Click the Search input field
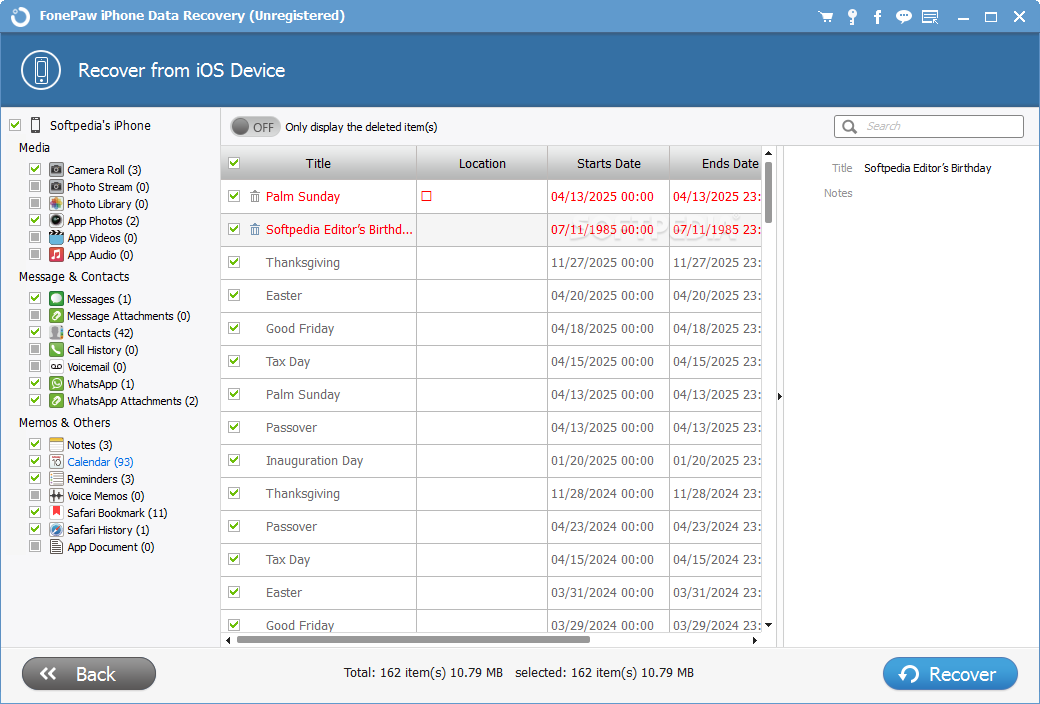Image resolution: width=1040 pixels, height=704 pixels. pos(929,126)
